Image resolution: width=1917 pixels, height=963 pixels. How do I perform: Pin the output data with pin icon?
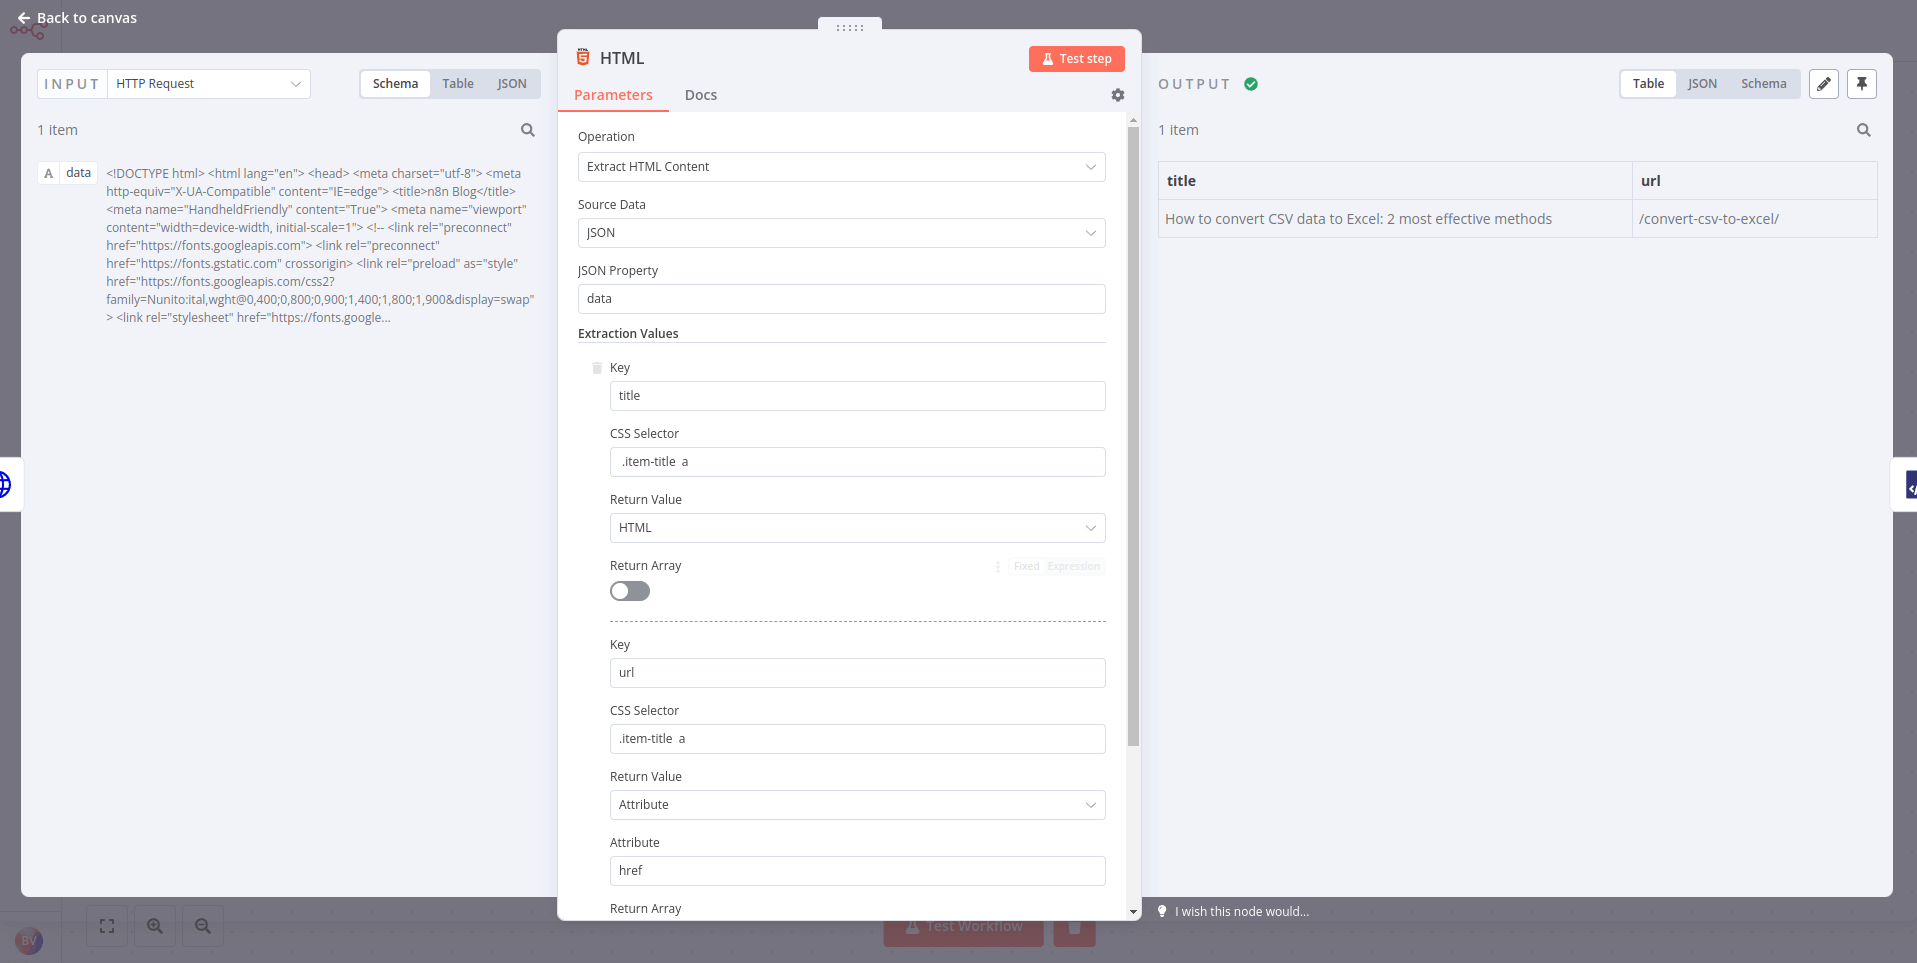1861,84
